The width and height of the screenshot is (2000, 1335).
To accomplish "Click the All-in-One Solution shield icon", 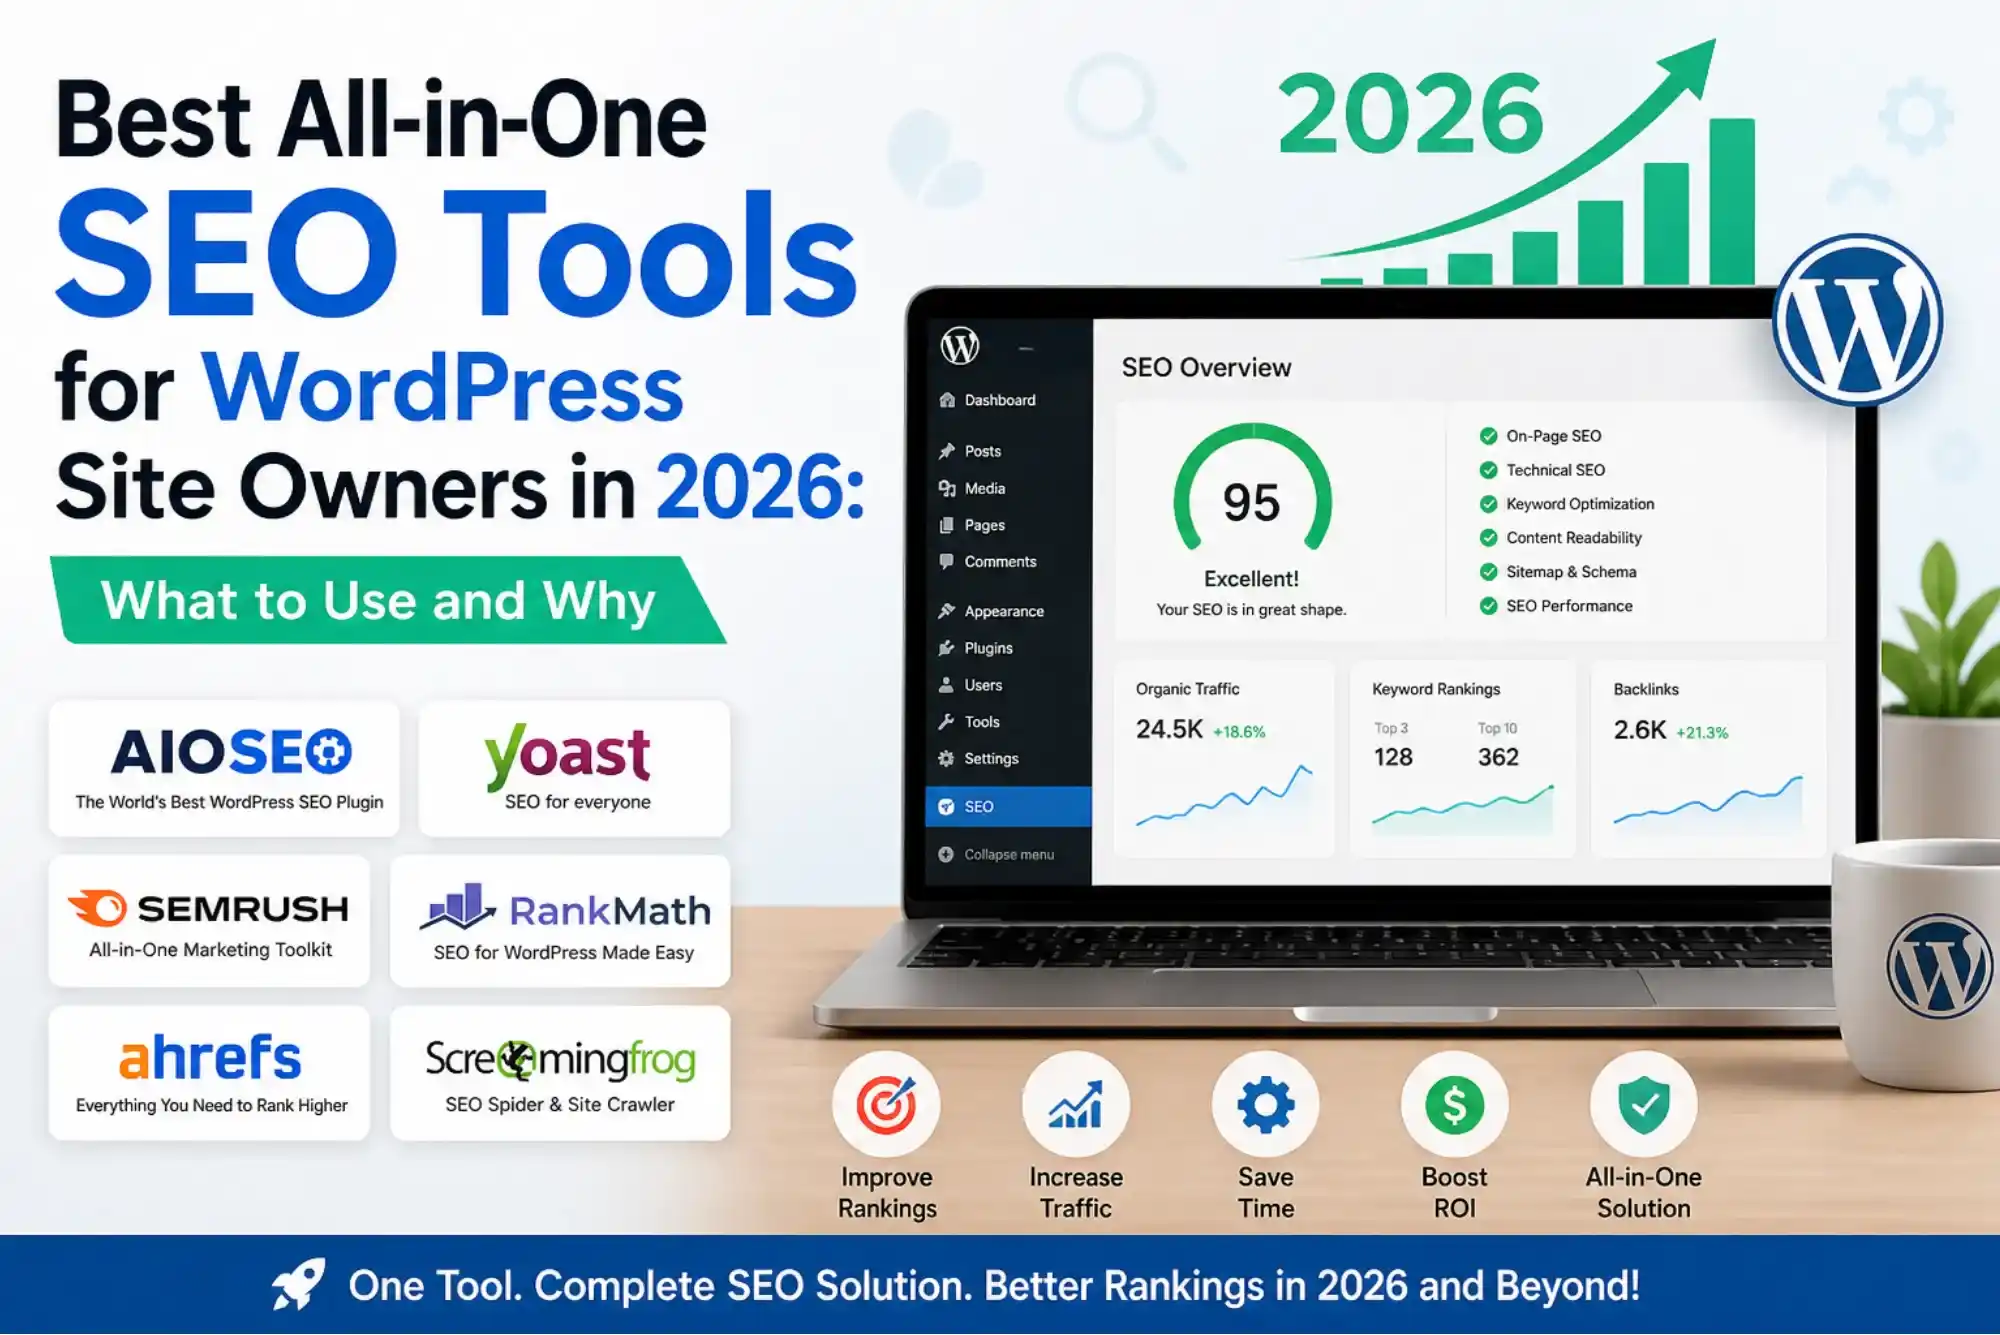I will click(1643, 1104).
